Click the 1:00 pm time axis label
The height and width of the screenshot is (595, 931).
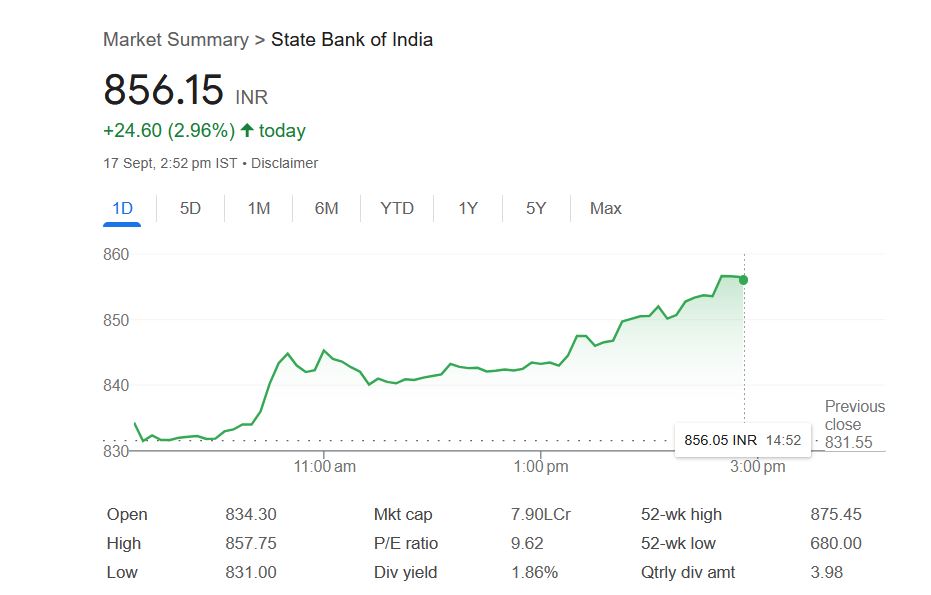click(x=542, y=466)
